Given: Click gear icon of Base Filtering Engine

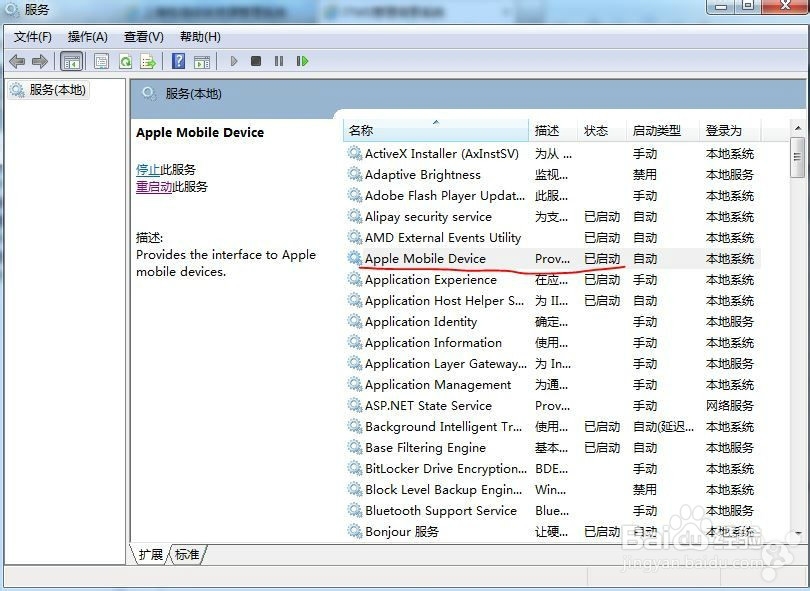Looking at the screenshot, I should (x=354, y=447).
